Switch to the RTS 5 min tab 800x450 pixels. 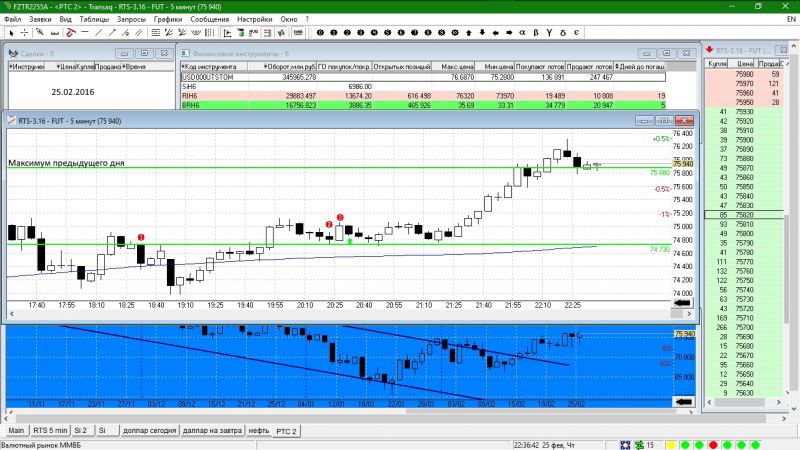tap(50, 431)
